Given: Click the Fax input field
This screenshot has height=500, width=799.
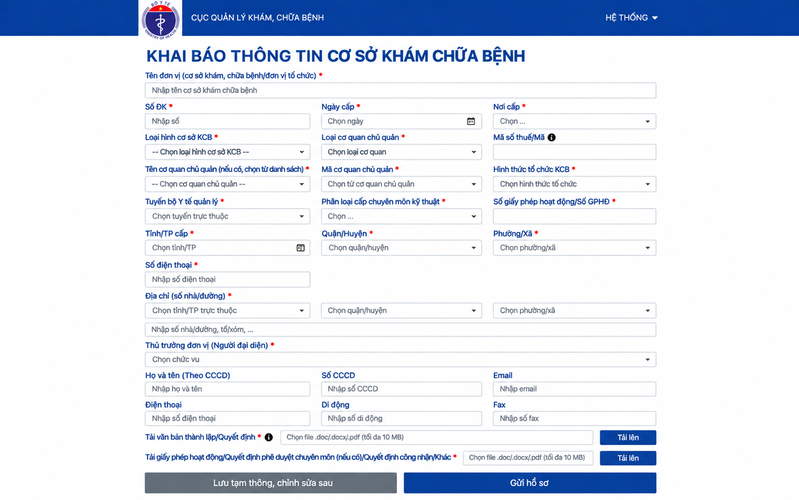Looking at the screenshot, I should pos(574,418).
